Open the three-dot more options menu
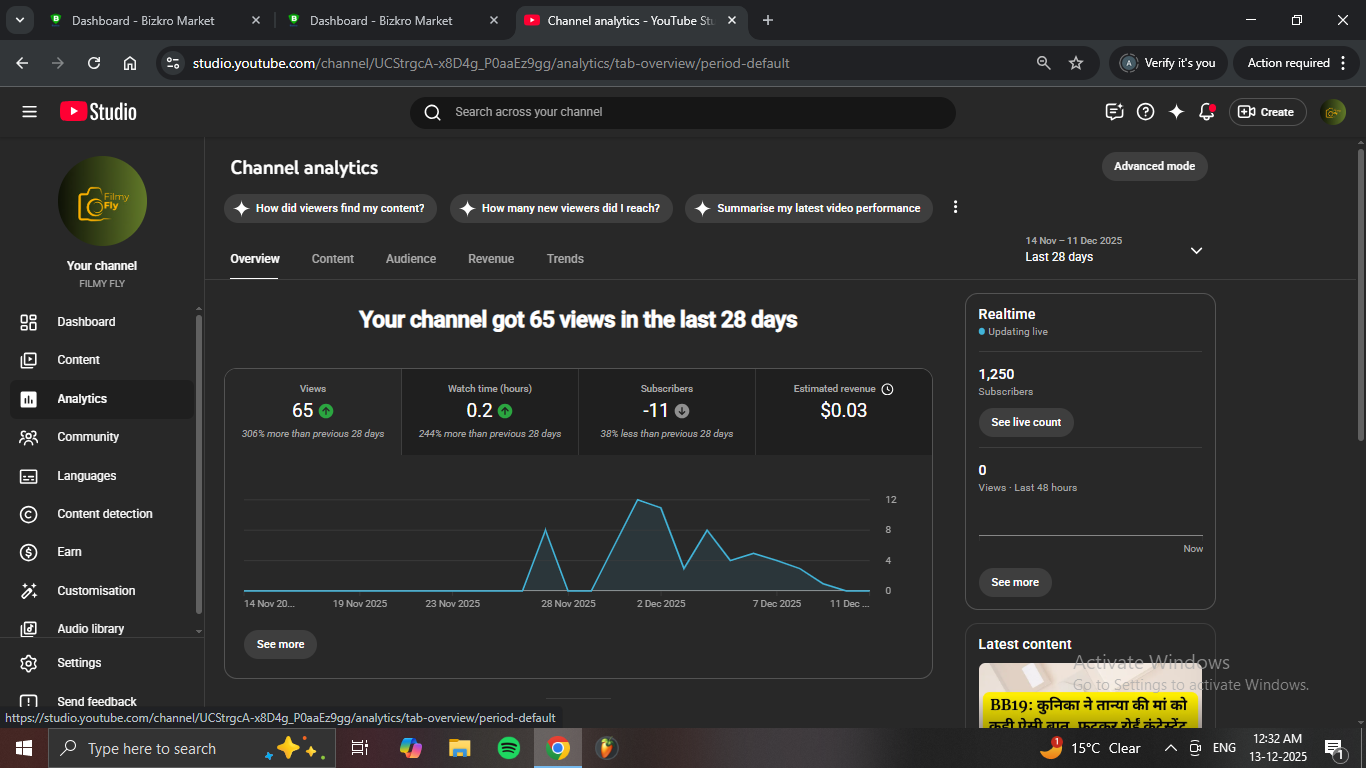Screen dimensions: 1366x768 [x=955, y=207]
